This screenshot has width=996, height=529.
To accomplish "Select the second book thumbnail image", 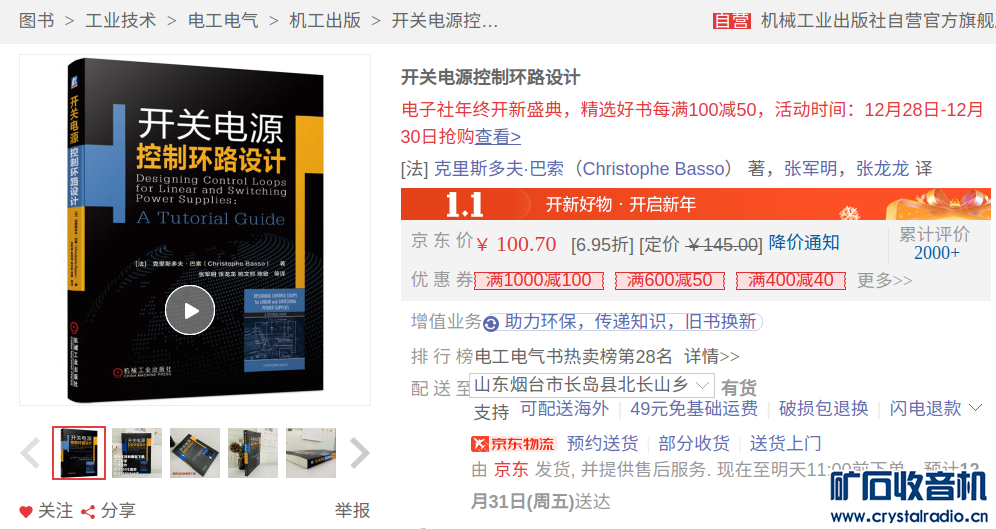I will click(137, 453).
